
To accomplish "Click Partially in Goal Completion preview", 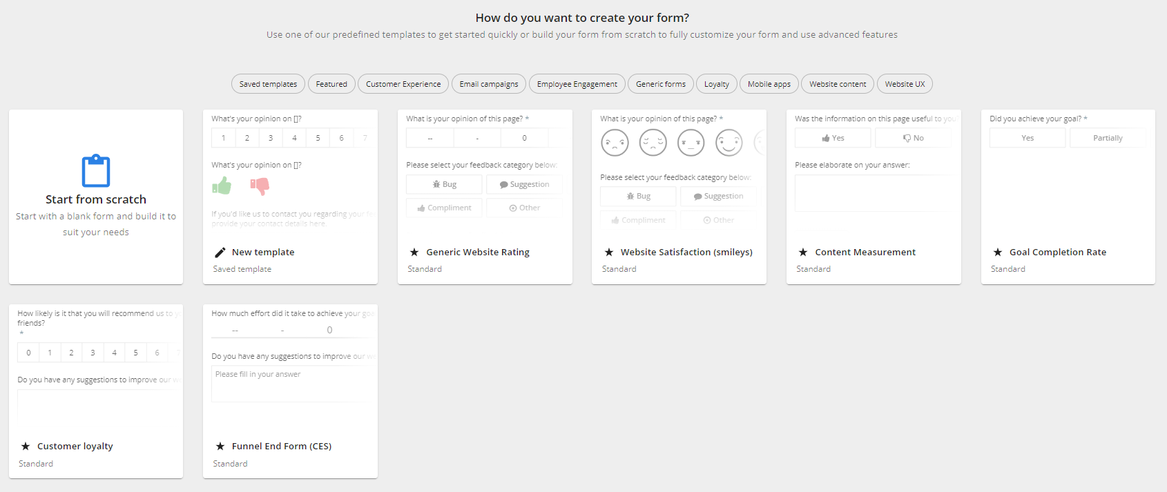I will click(1107, 138).
